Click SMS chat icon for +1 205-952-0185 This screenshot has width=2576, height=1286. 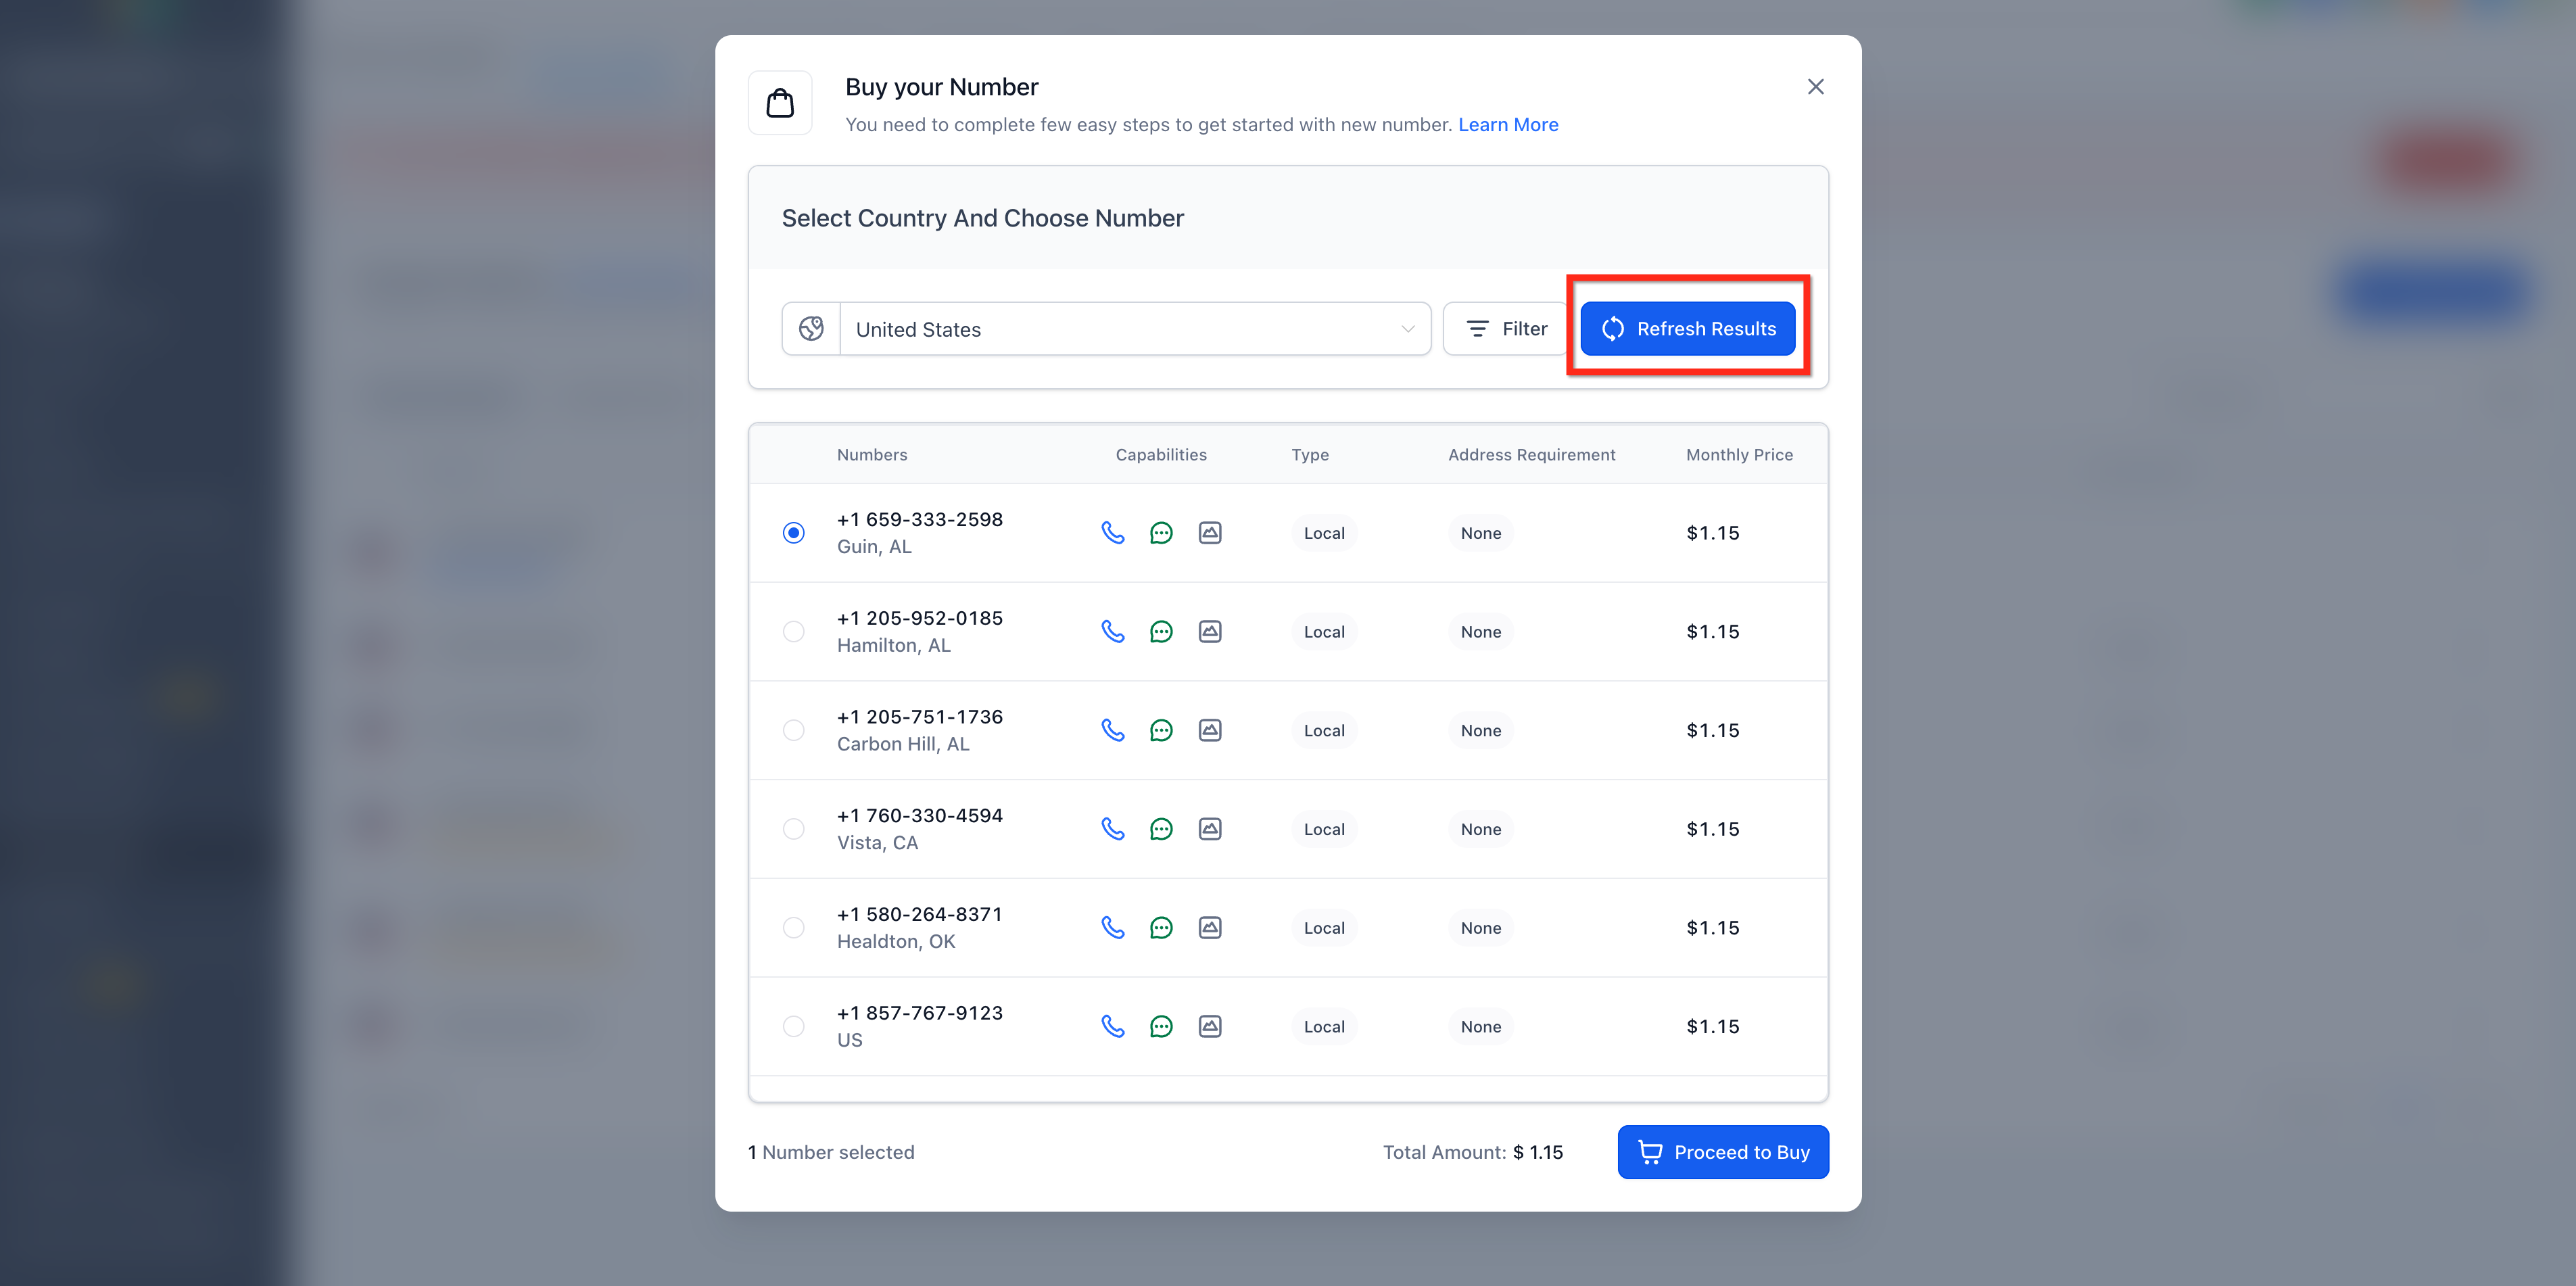click(1161, 632)
